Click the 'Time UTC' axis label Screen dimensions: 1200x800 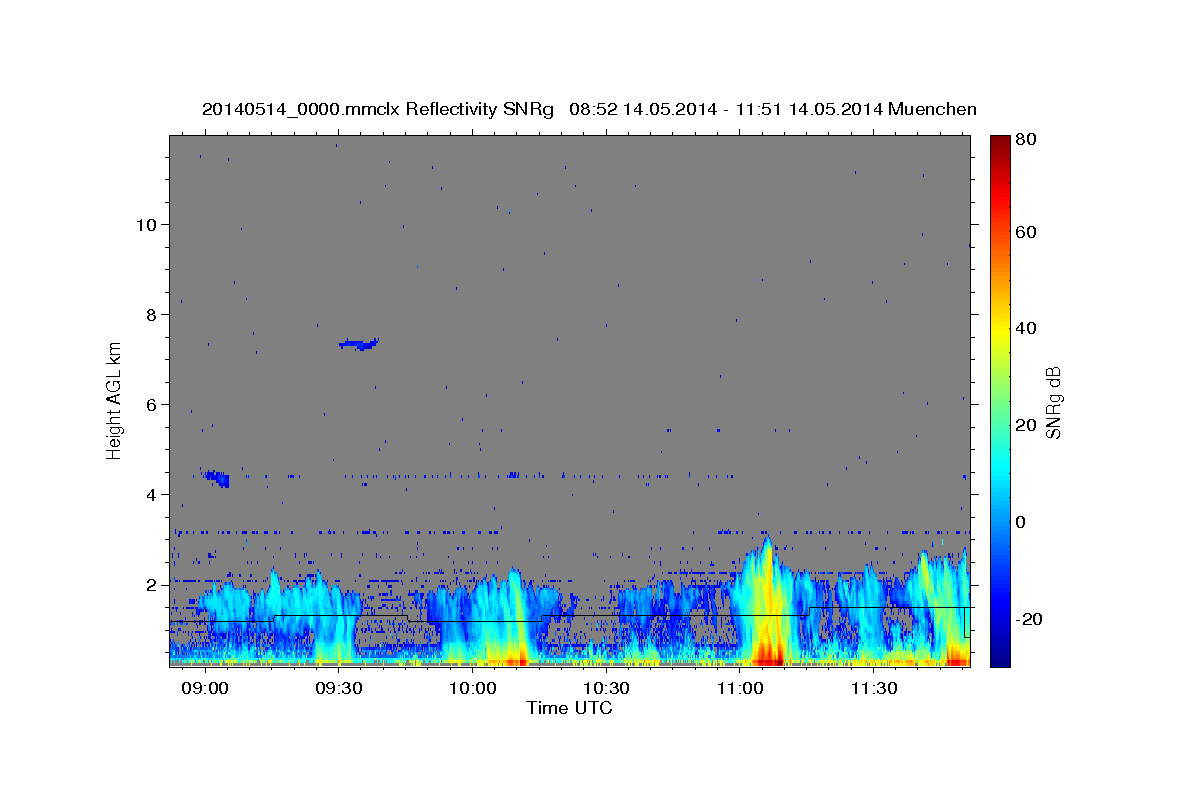coord(569,708)
